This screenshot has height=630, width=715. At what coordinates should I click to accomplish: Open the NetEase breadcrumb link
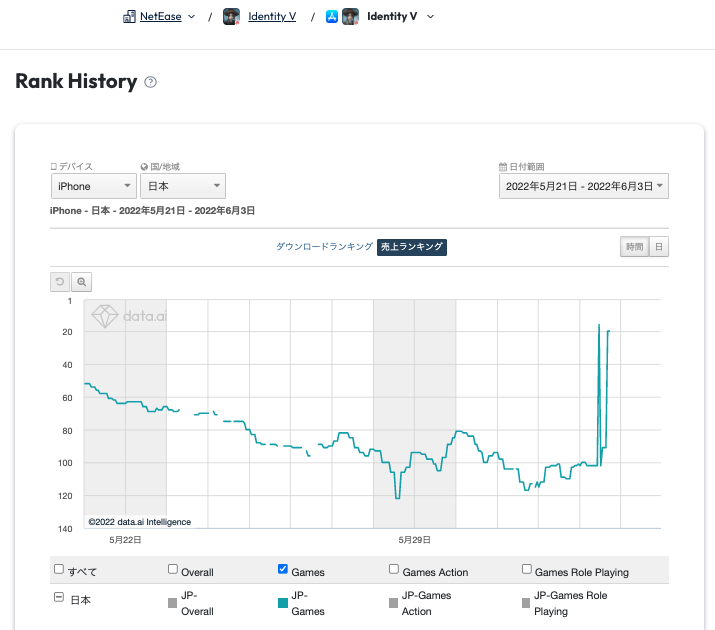(x=161, y=16)
